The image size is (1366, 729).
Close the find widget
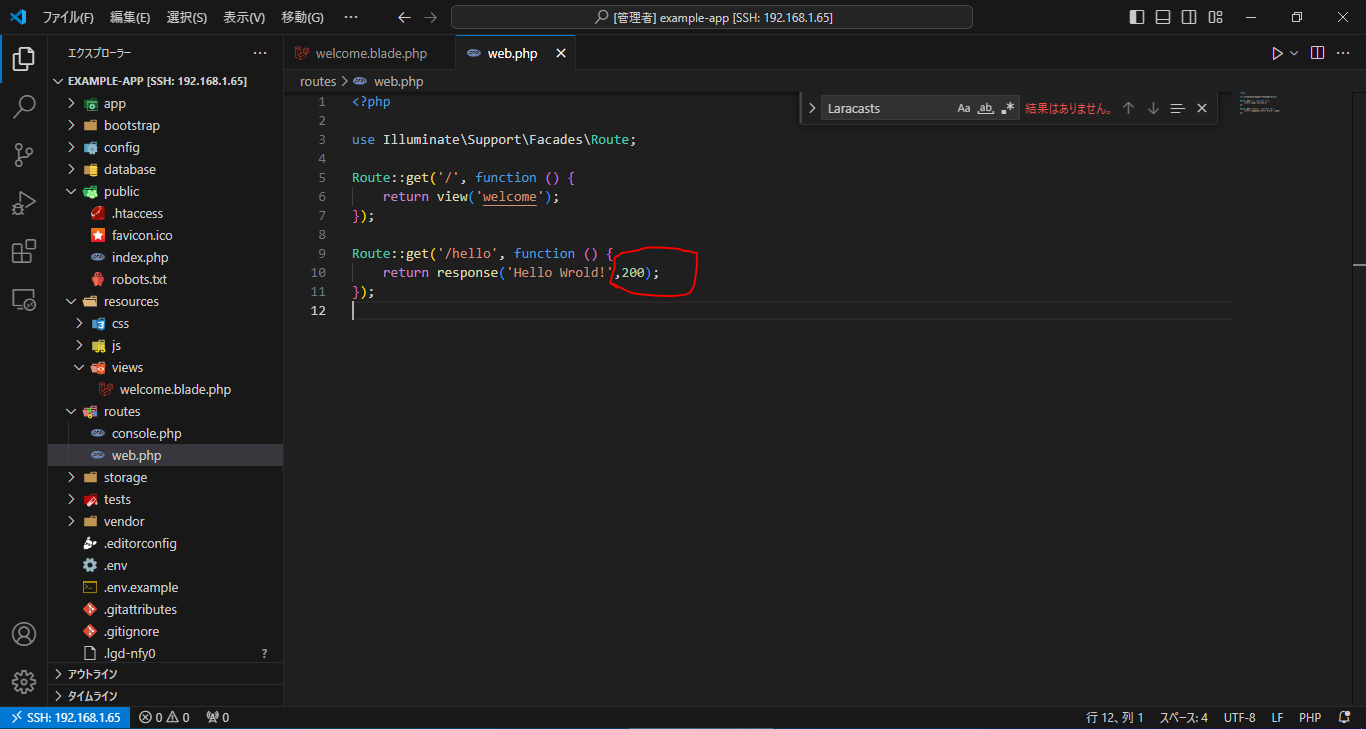click(x=1202, y=108)
